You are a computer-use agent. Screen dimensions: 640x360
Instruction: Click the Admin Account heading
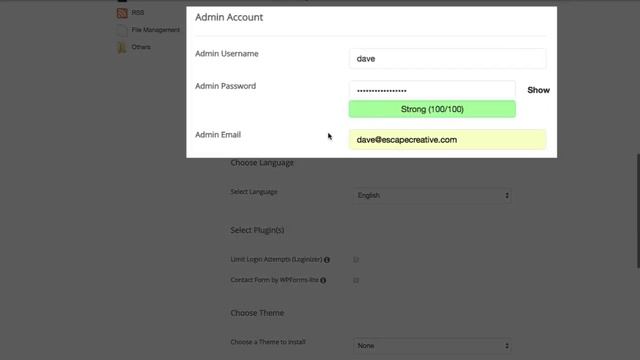[x=229, y=17]
